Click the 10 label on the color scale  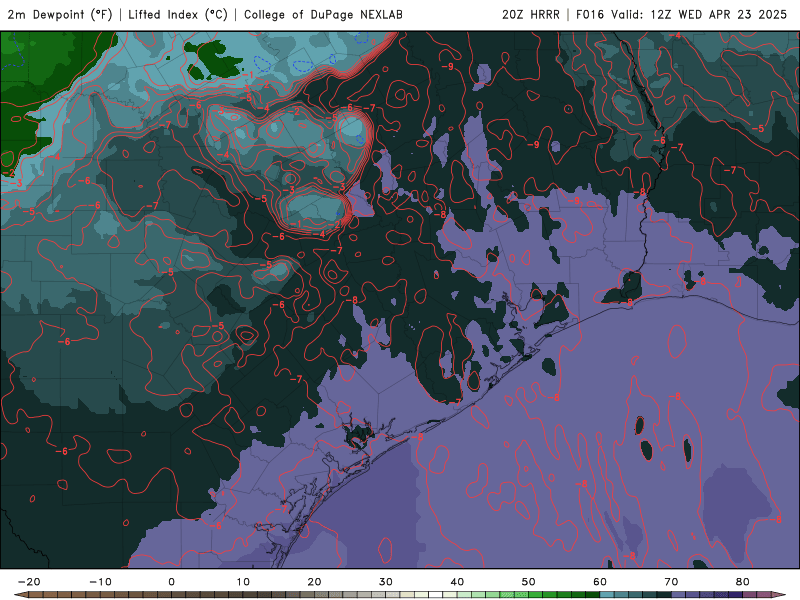(x=243, y=582)
